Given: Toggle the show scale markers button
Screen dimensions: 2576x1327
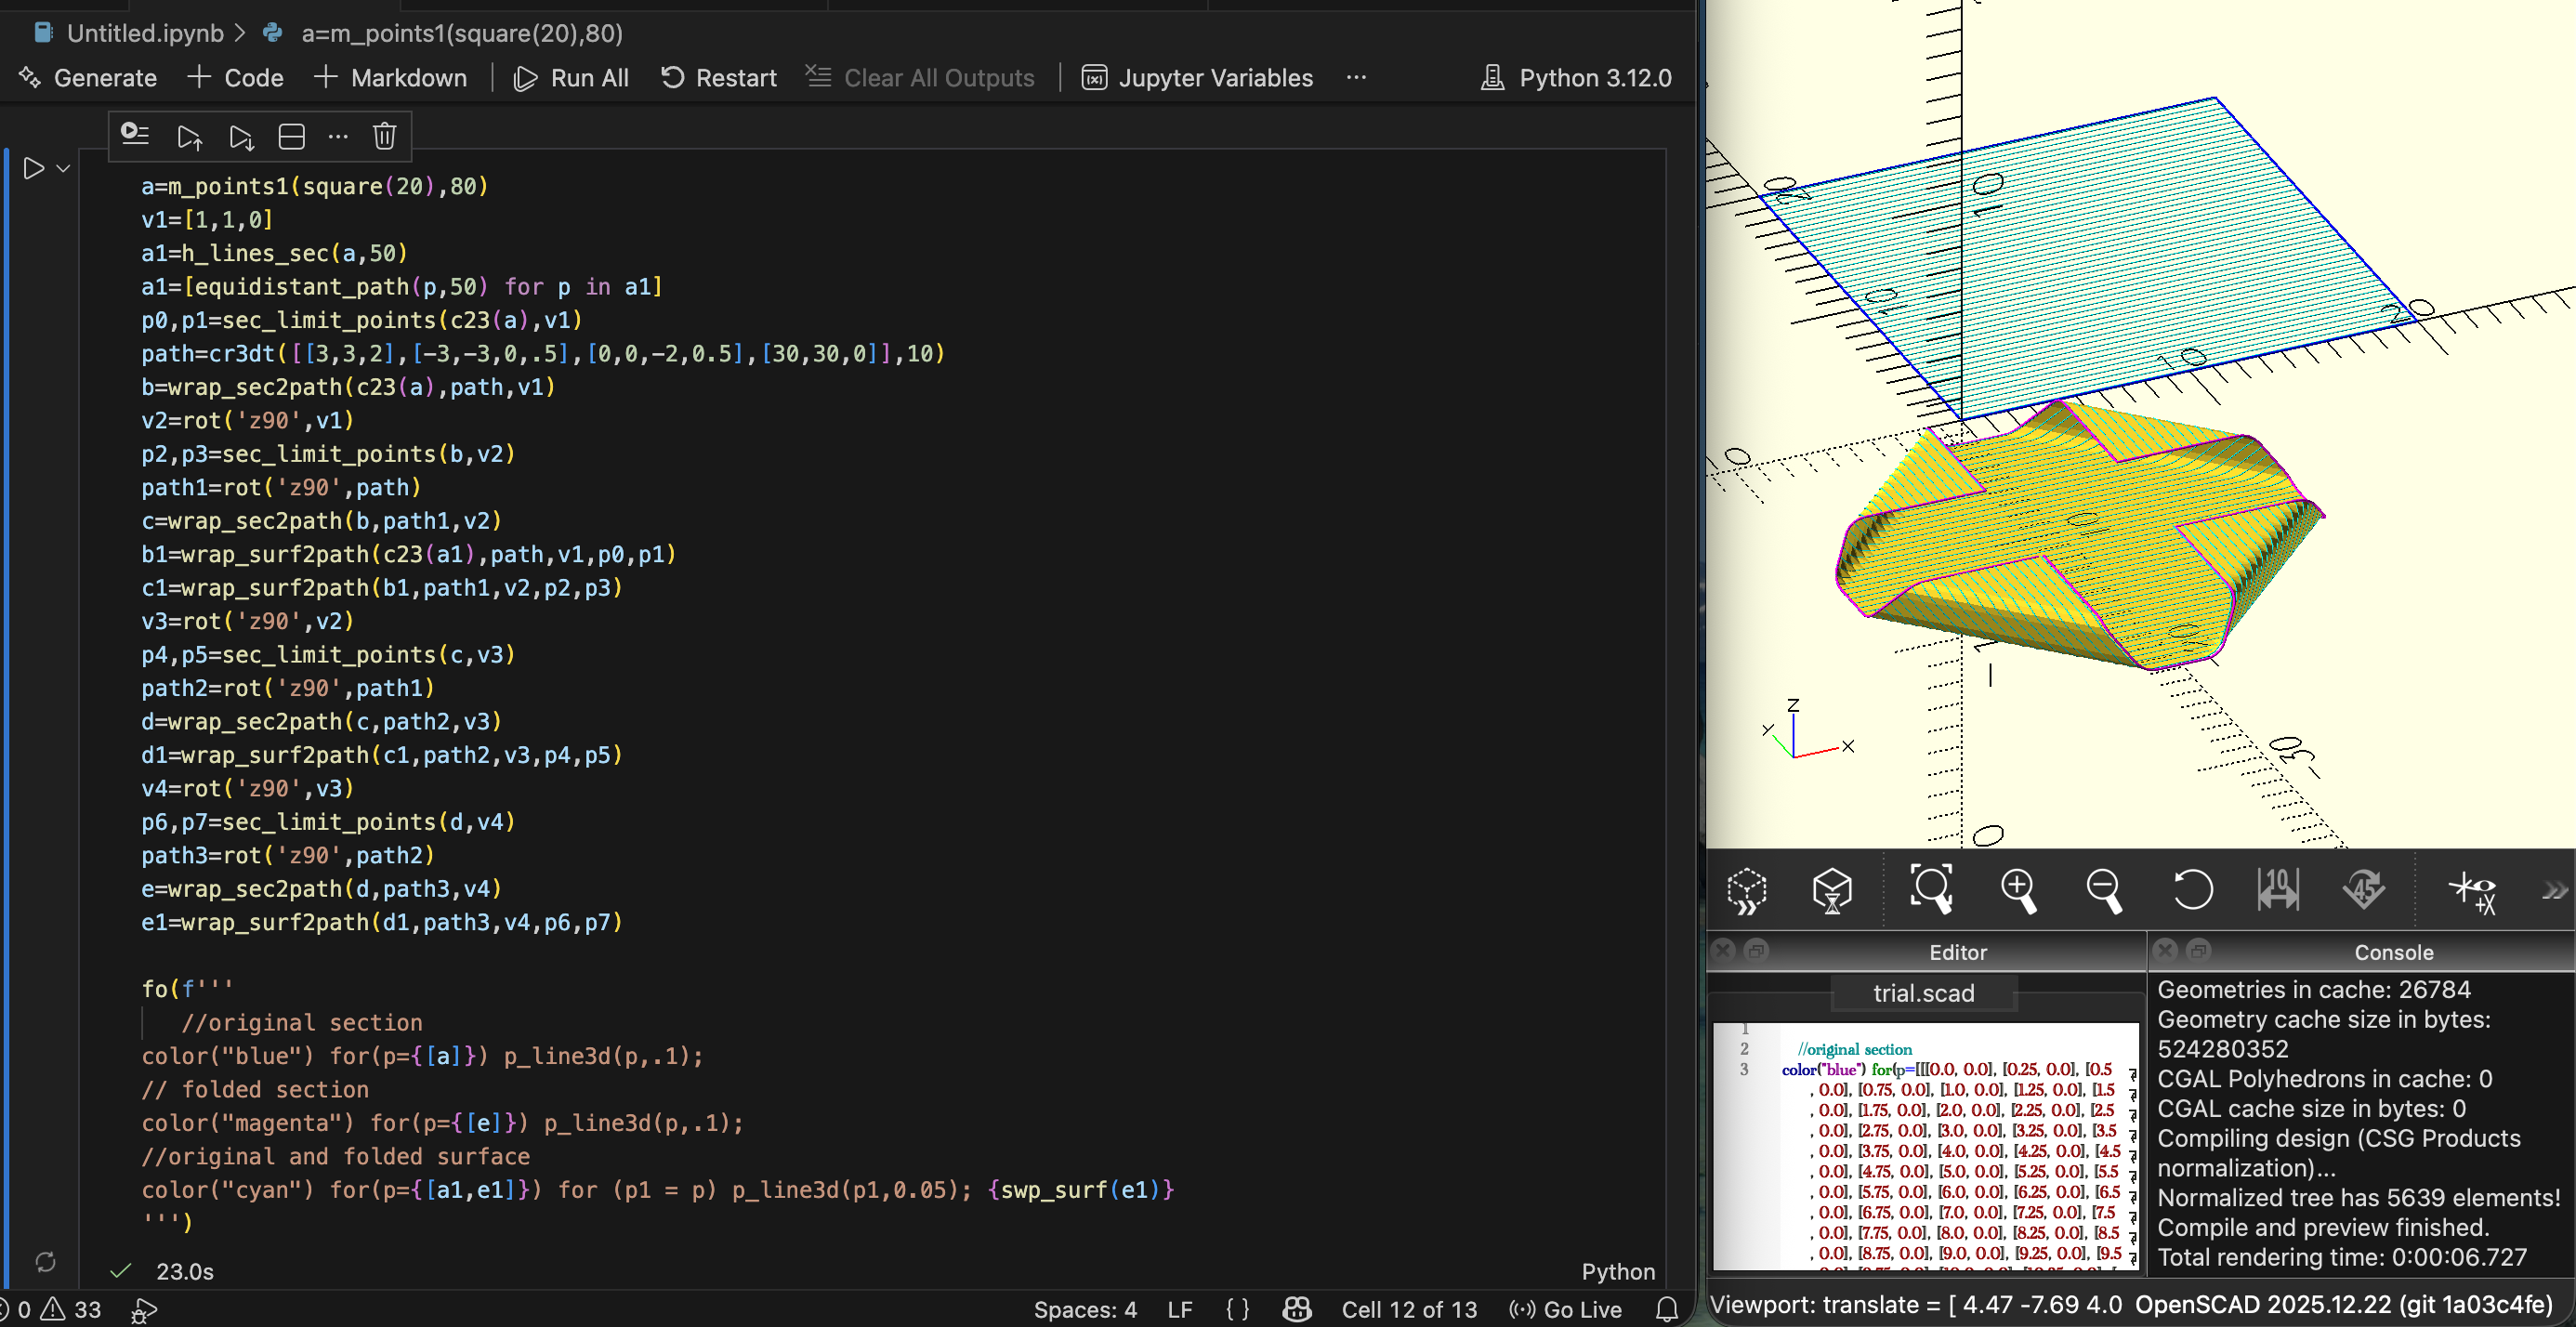Looking at the screenshot, I should 2278,889.
